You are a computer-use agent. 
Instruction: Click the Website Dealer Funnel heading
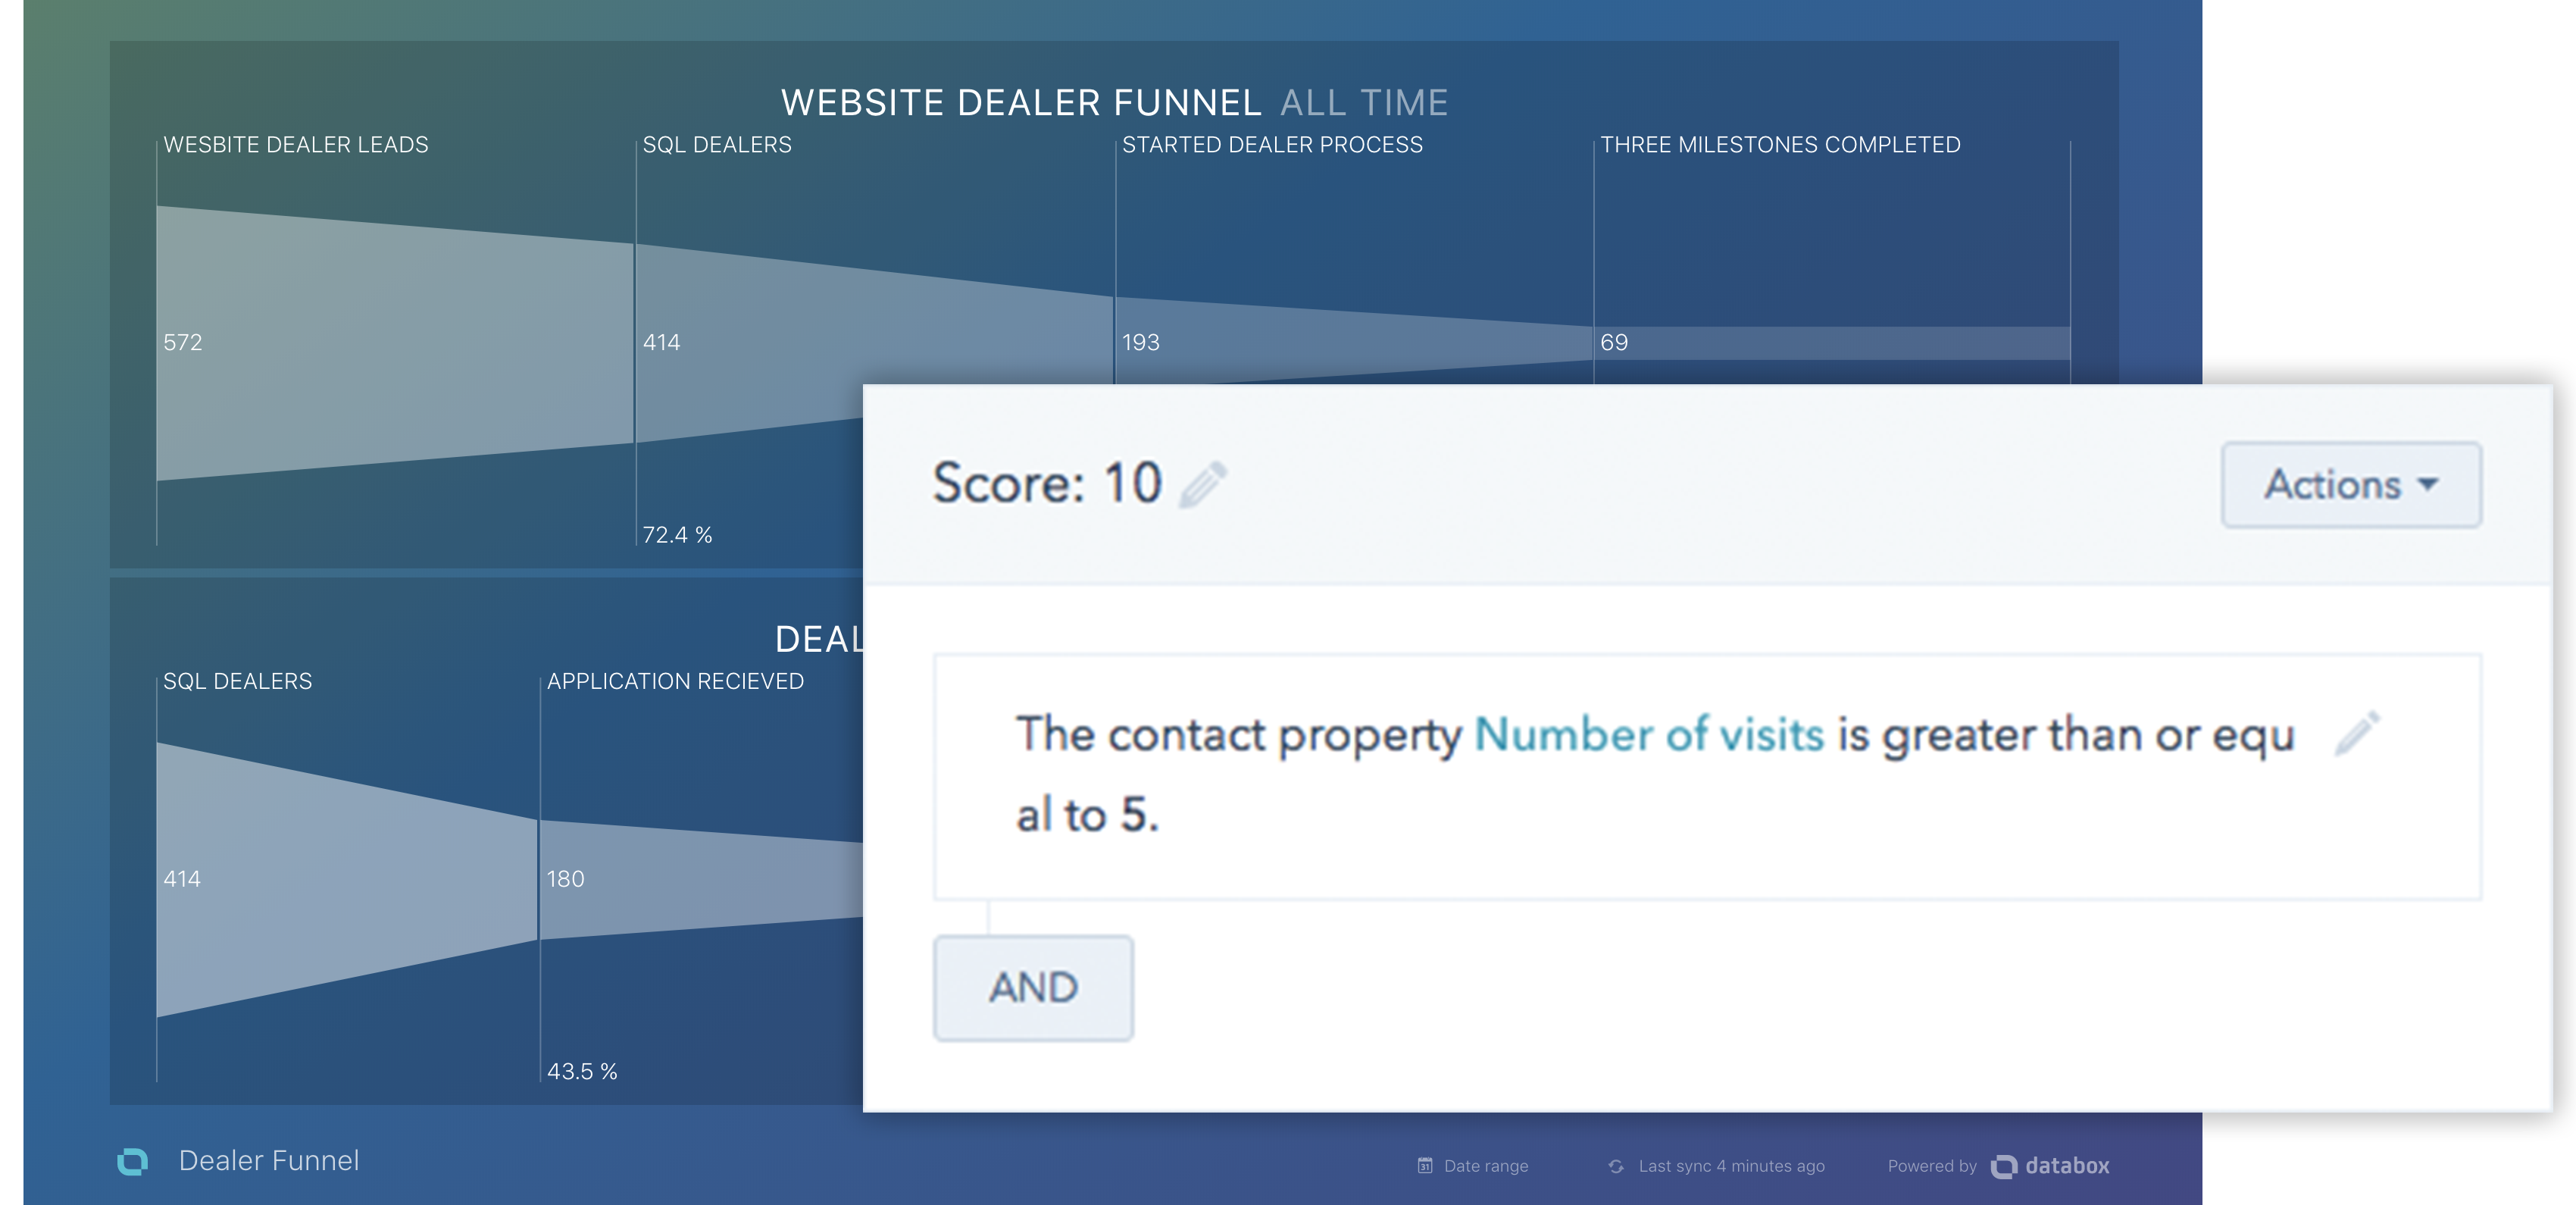coord(1021,102)
